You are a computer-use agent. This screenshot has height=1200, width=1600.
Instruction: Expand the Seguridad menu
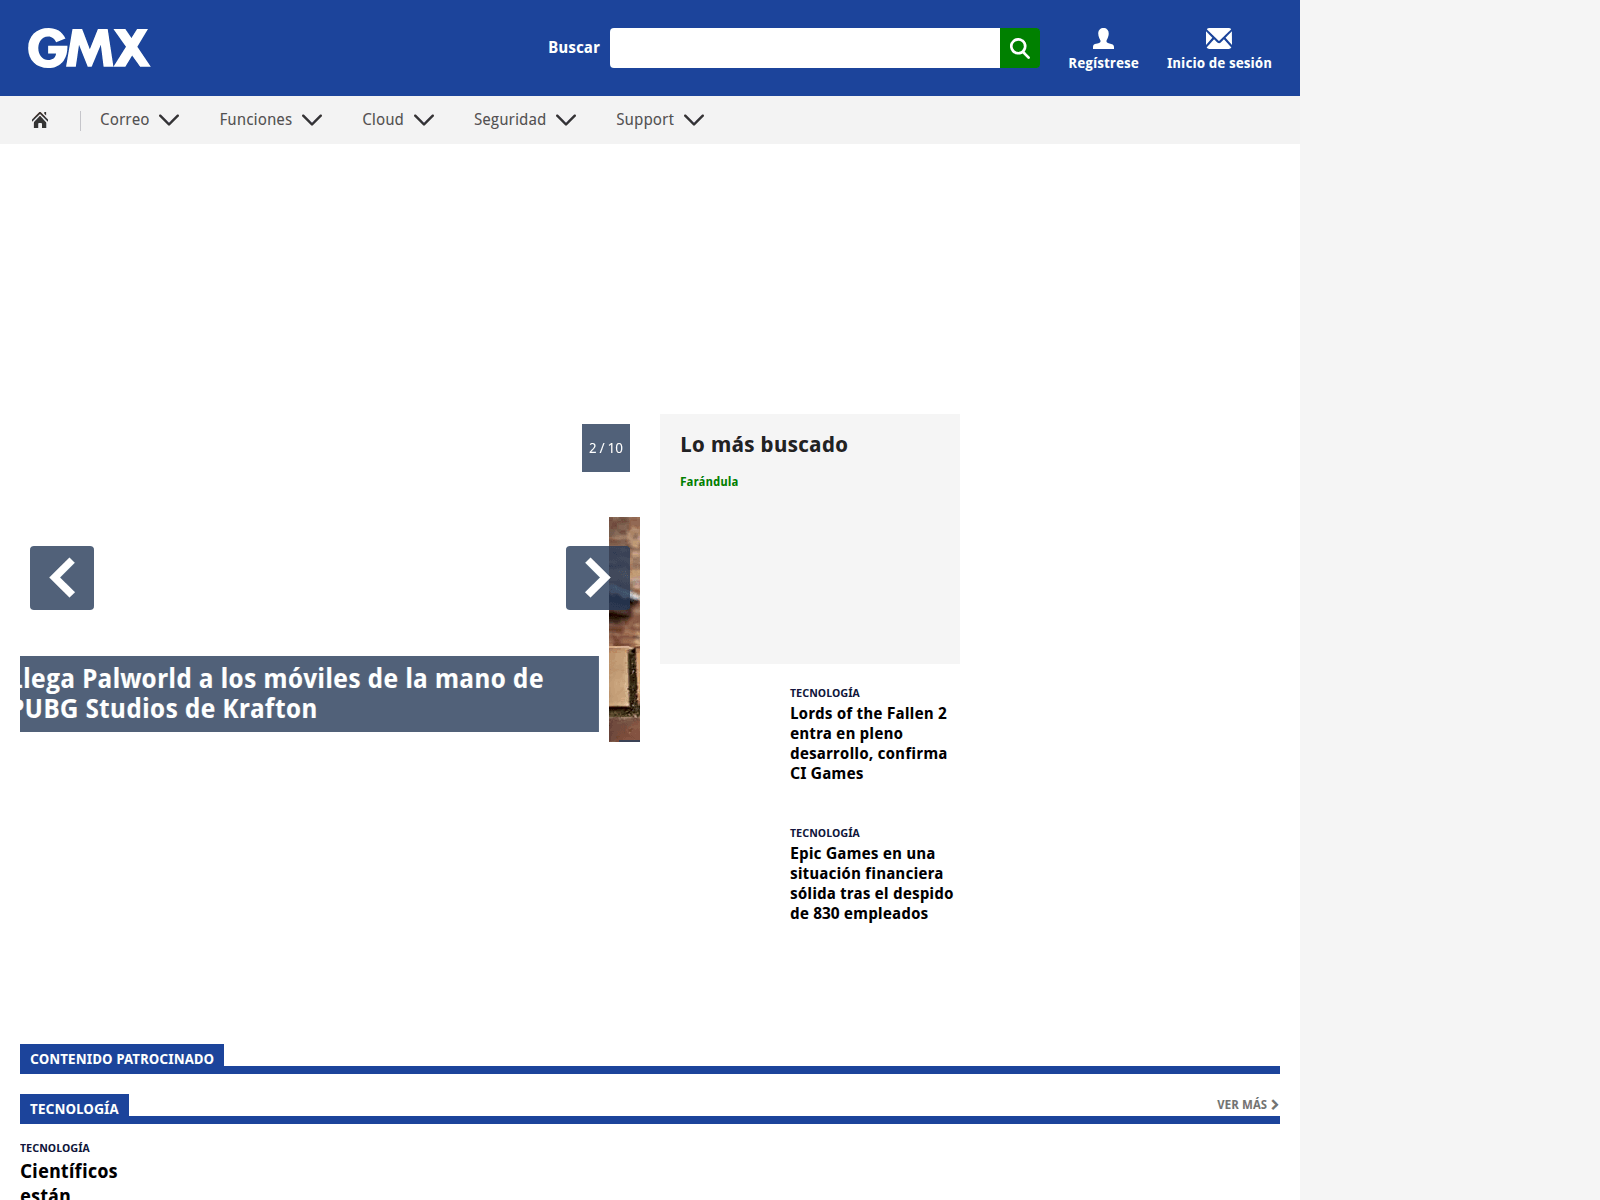tap(524, 120)
